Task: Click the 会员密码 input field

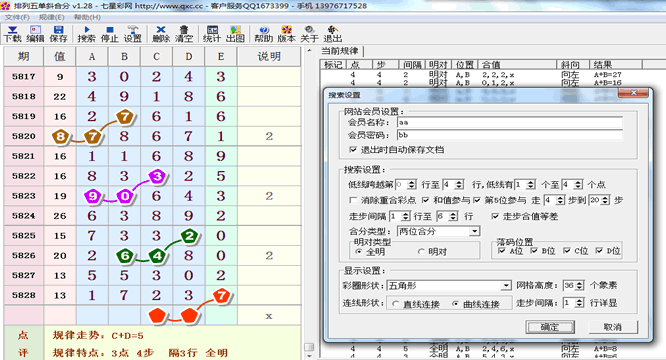Action: [510, 135]
